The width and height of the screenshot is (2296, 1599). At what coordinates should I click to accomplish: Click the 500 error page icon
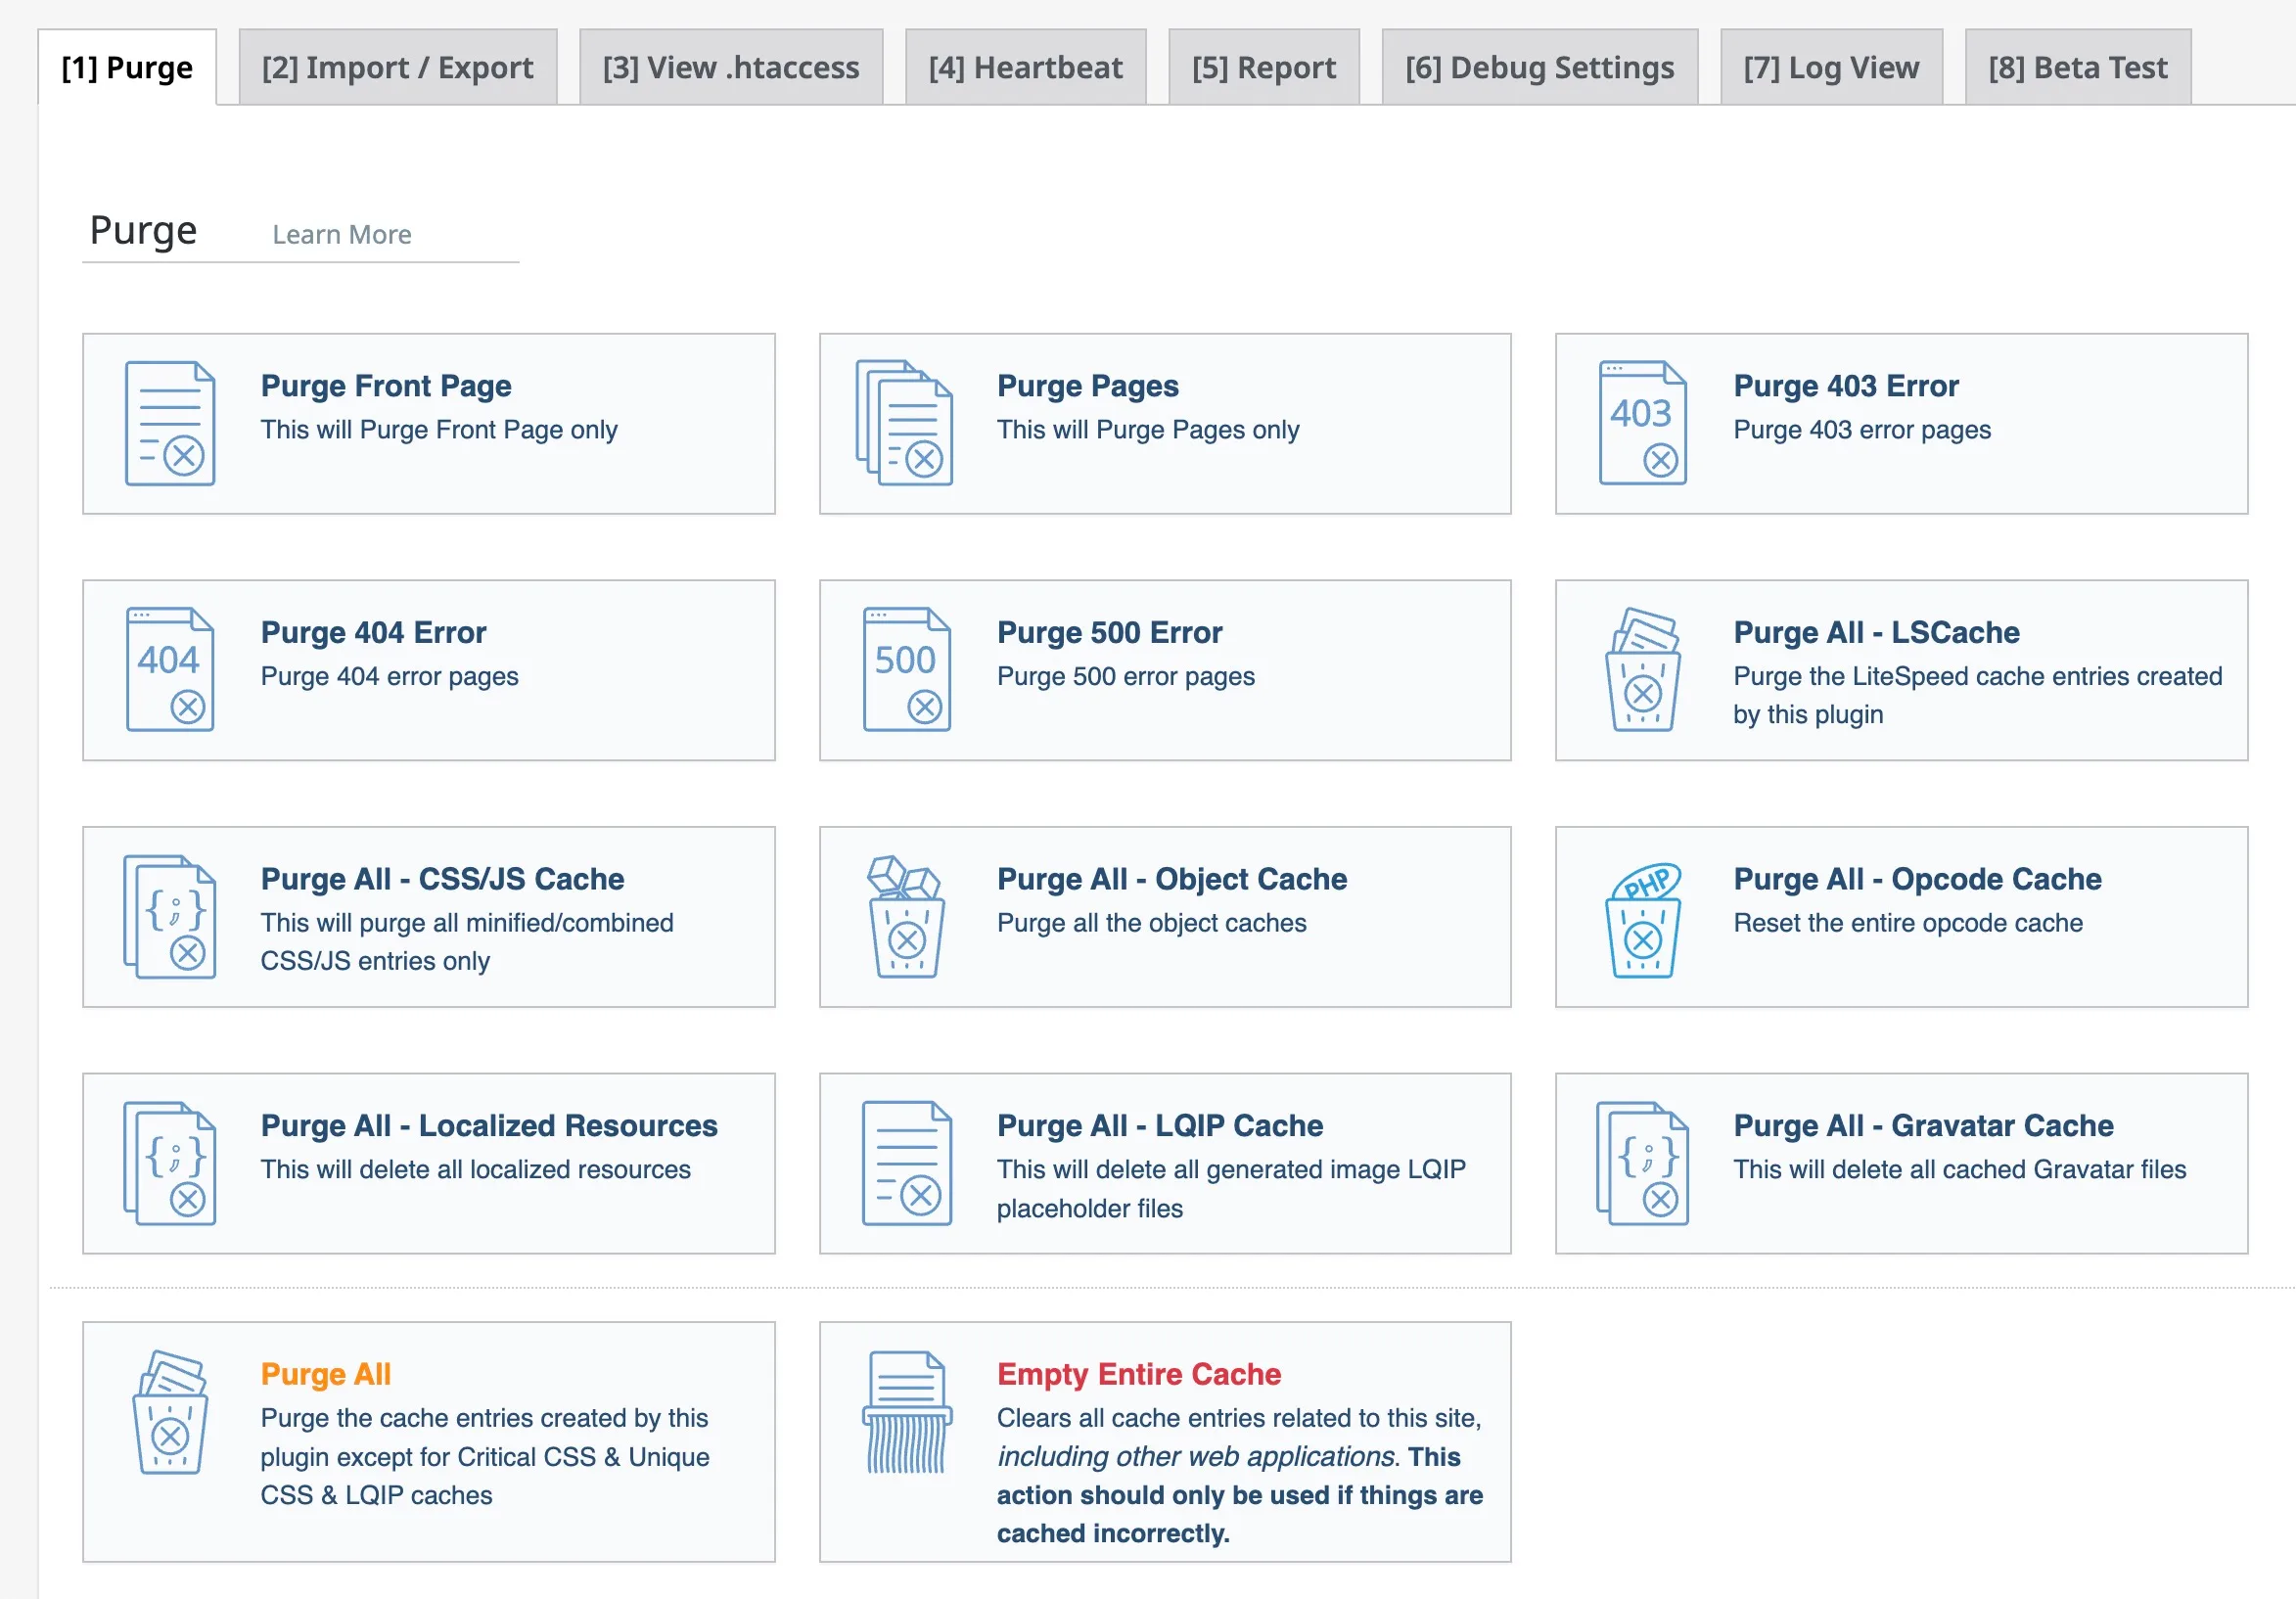[x=906, y=669]
